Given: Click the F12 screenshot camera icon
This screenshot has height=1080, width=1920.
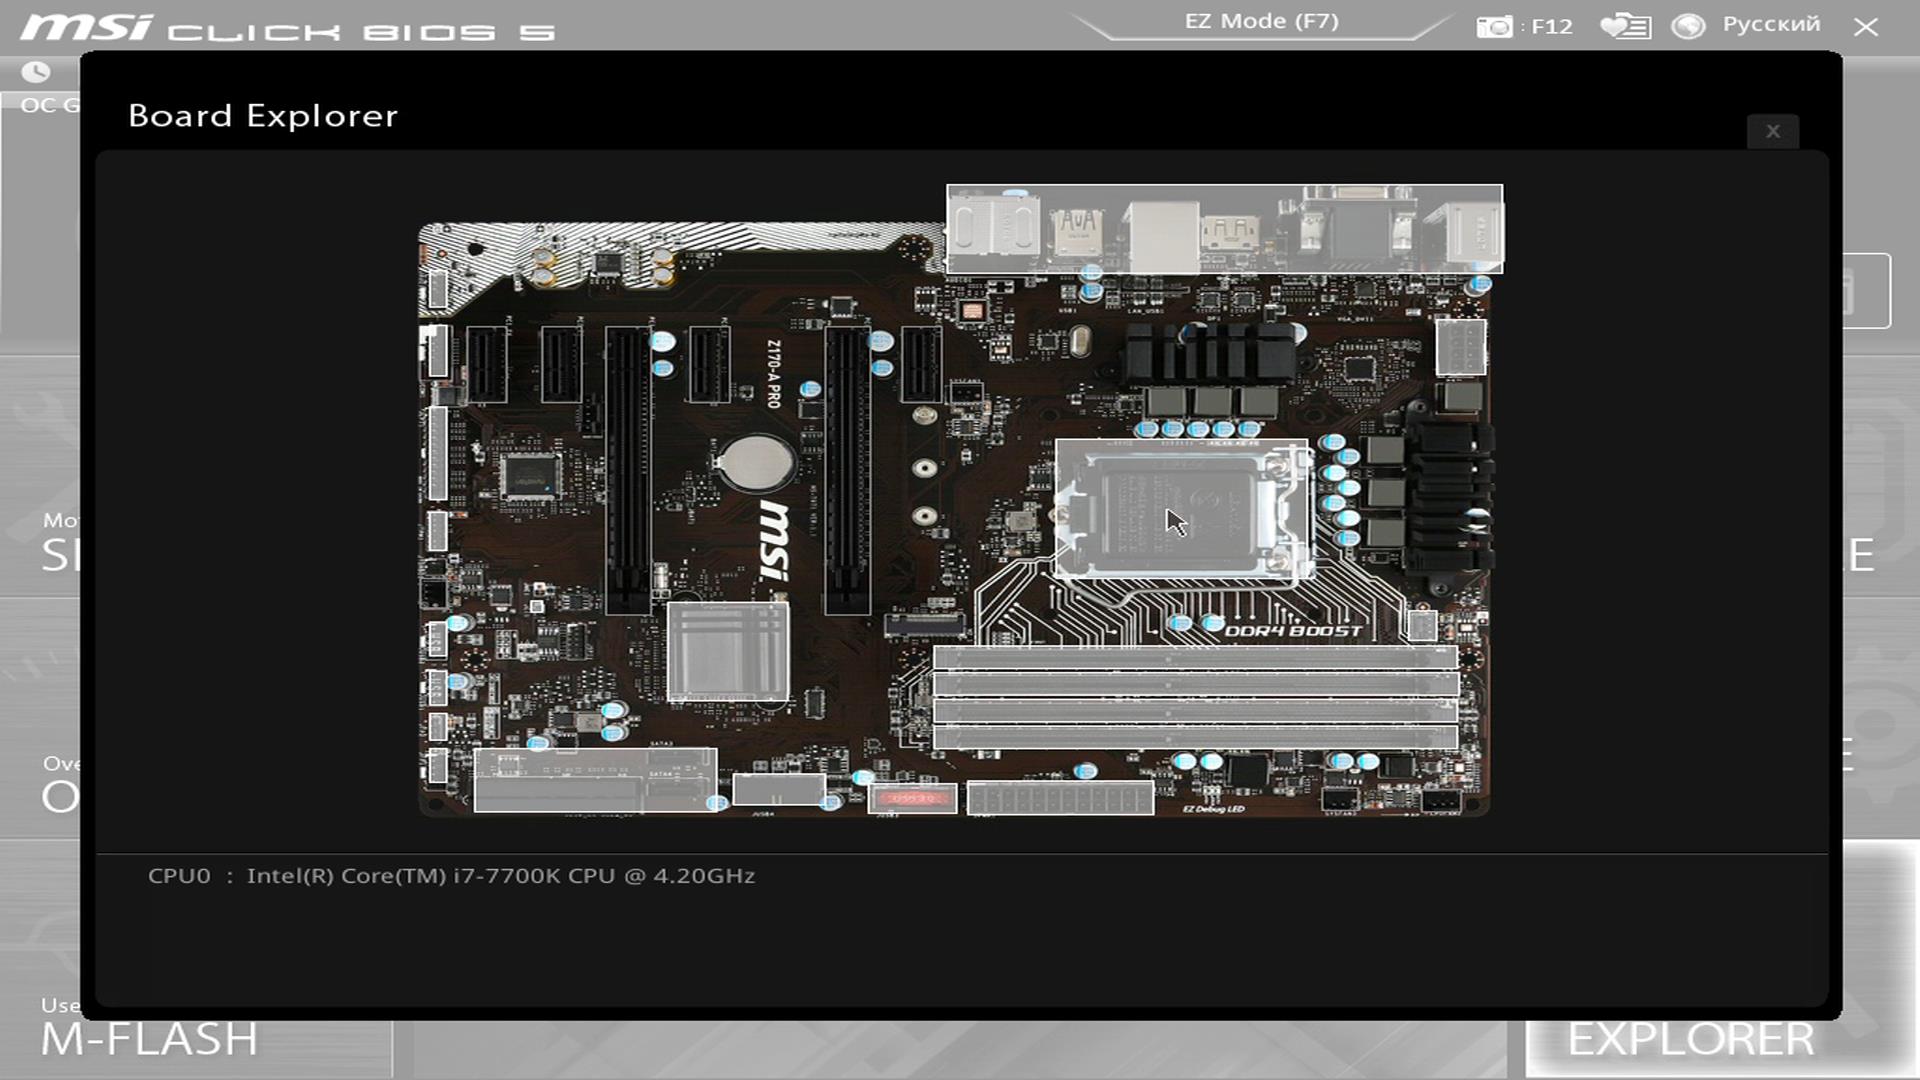Looking at the screenshot, I should [1495, 26].
